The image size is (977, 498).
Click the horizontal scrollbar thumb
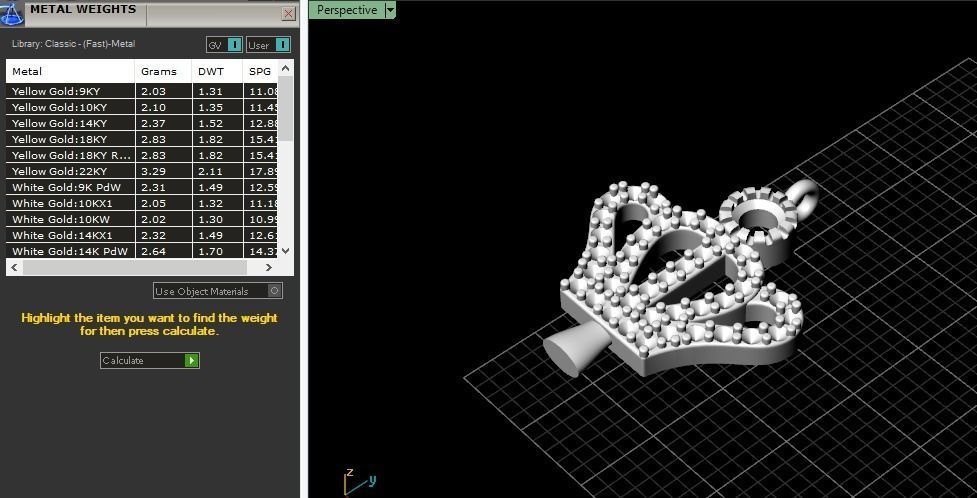pos(135,267)
